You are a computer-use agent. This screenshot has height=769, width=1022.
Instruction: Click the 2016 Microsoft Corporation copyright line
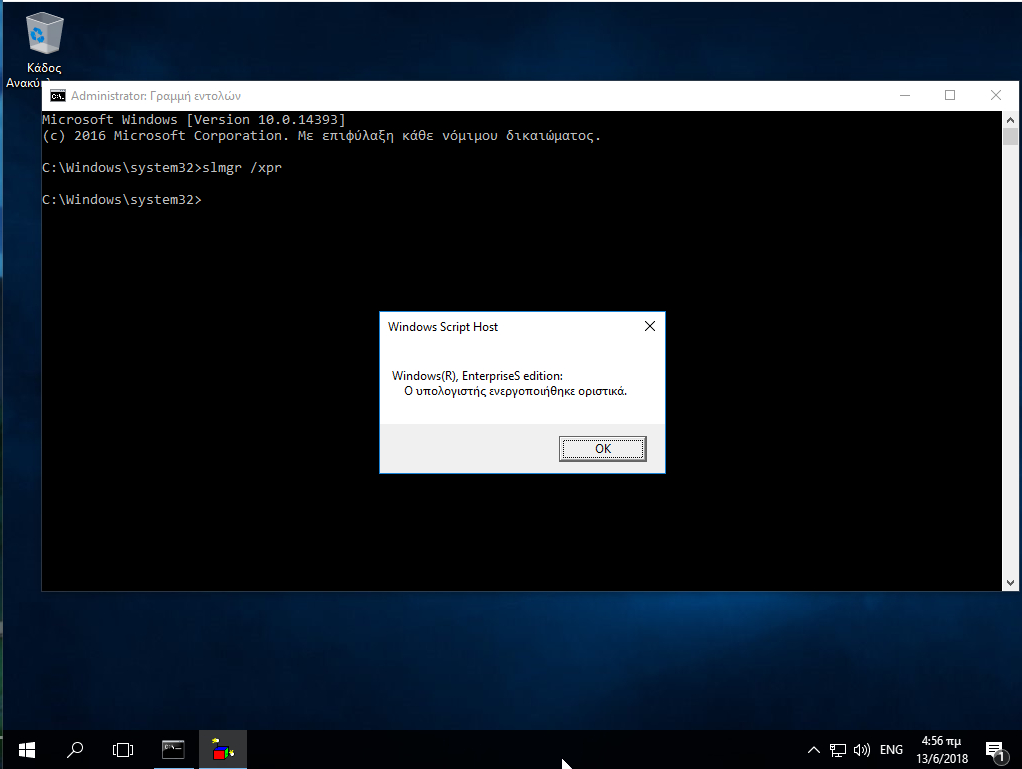click(321, 136)
